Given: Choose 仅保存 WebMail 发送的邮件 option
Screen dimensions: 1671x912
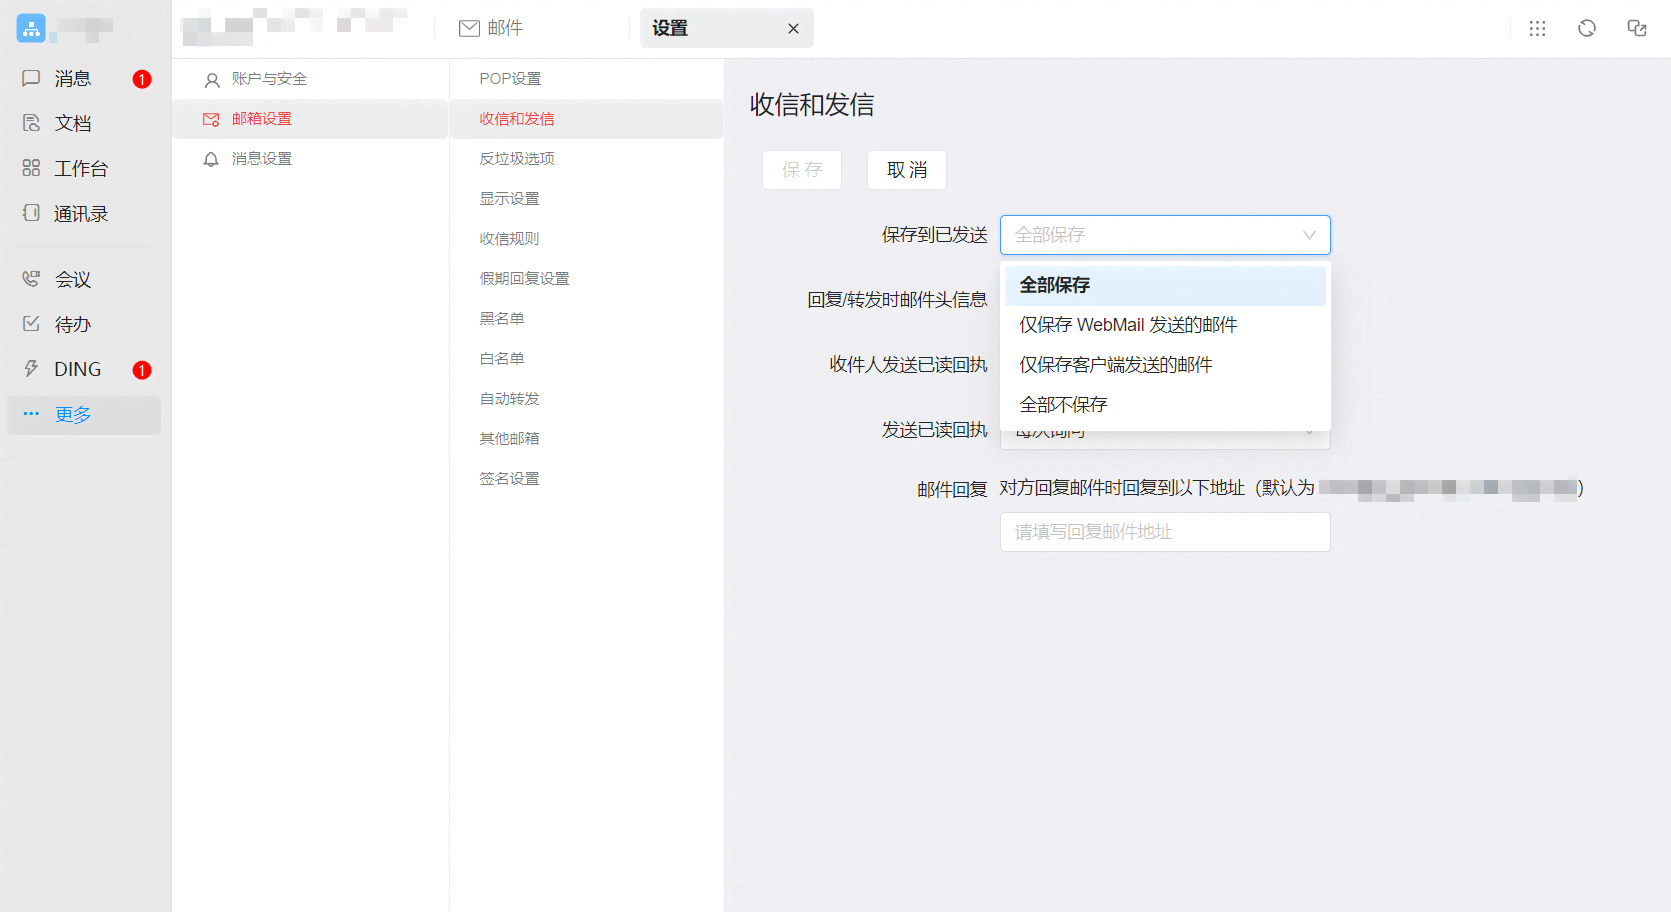Looking at the screenshot, I should [x=1165, y=325].
